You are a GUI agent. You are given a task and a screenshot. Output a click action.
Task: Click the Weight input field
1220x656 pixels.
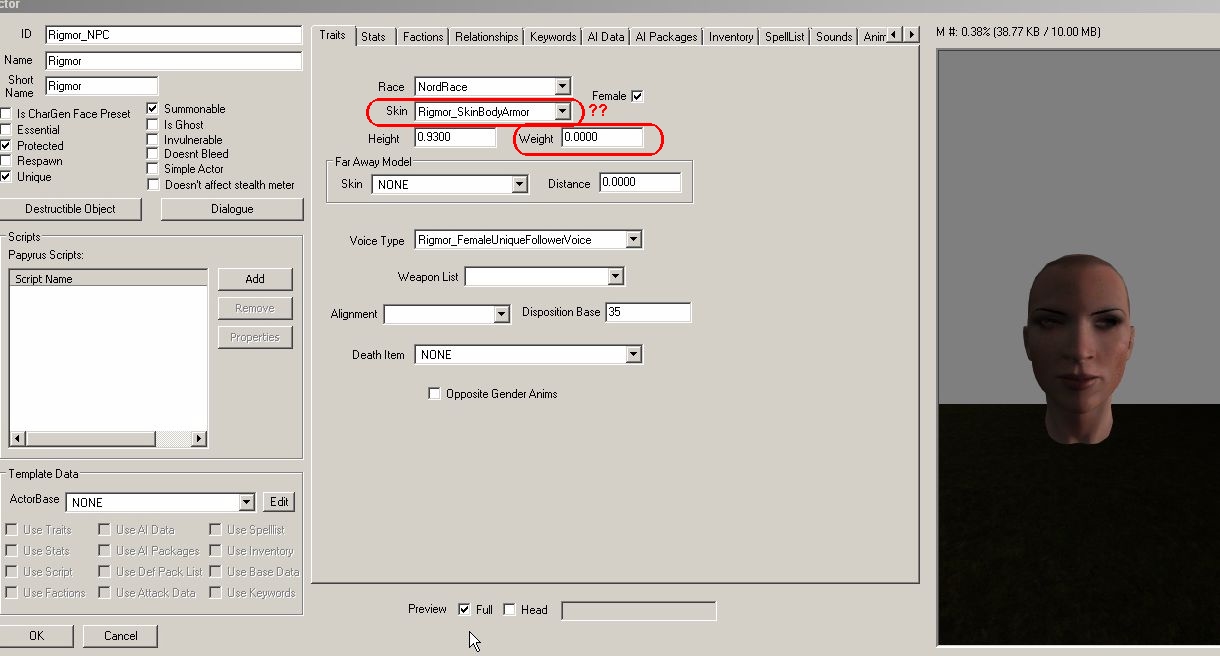(602, 138)
